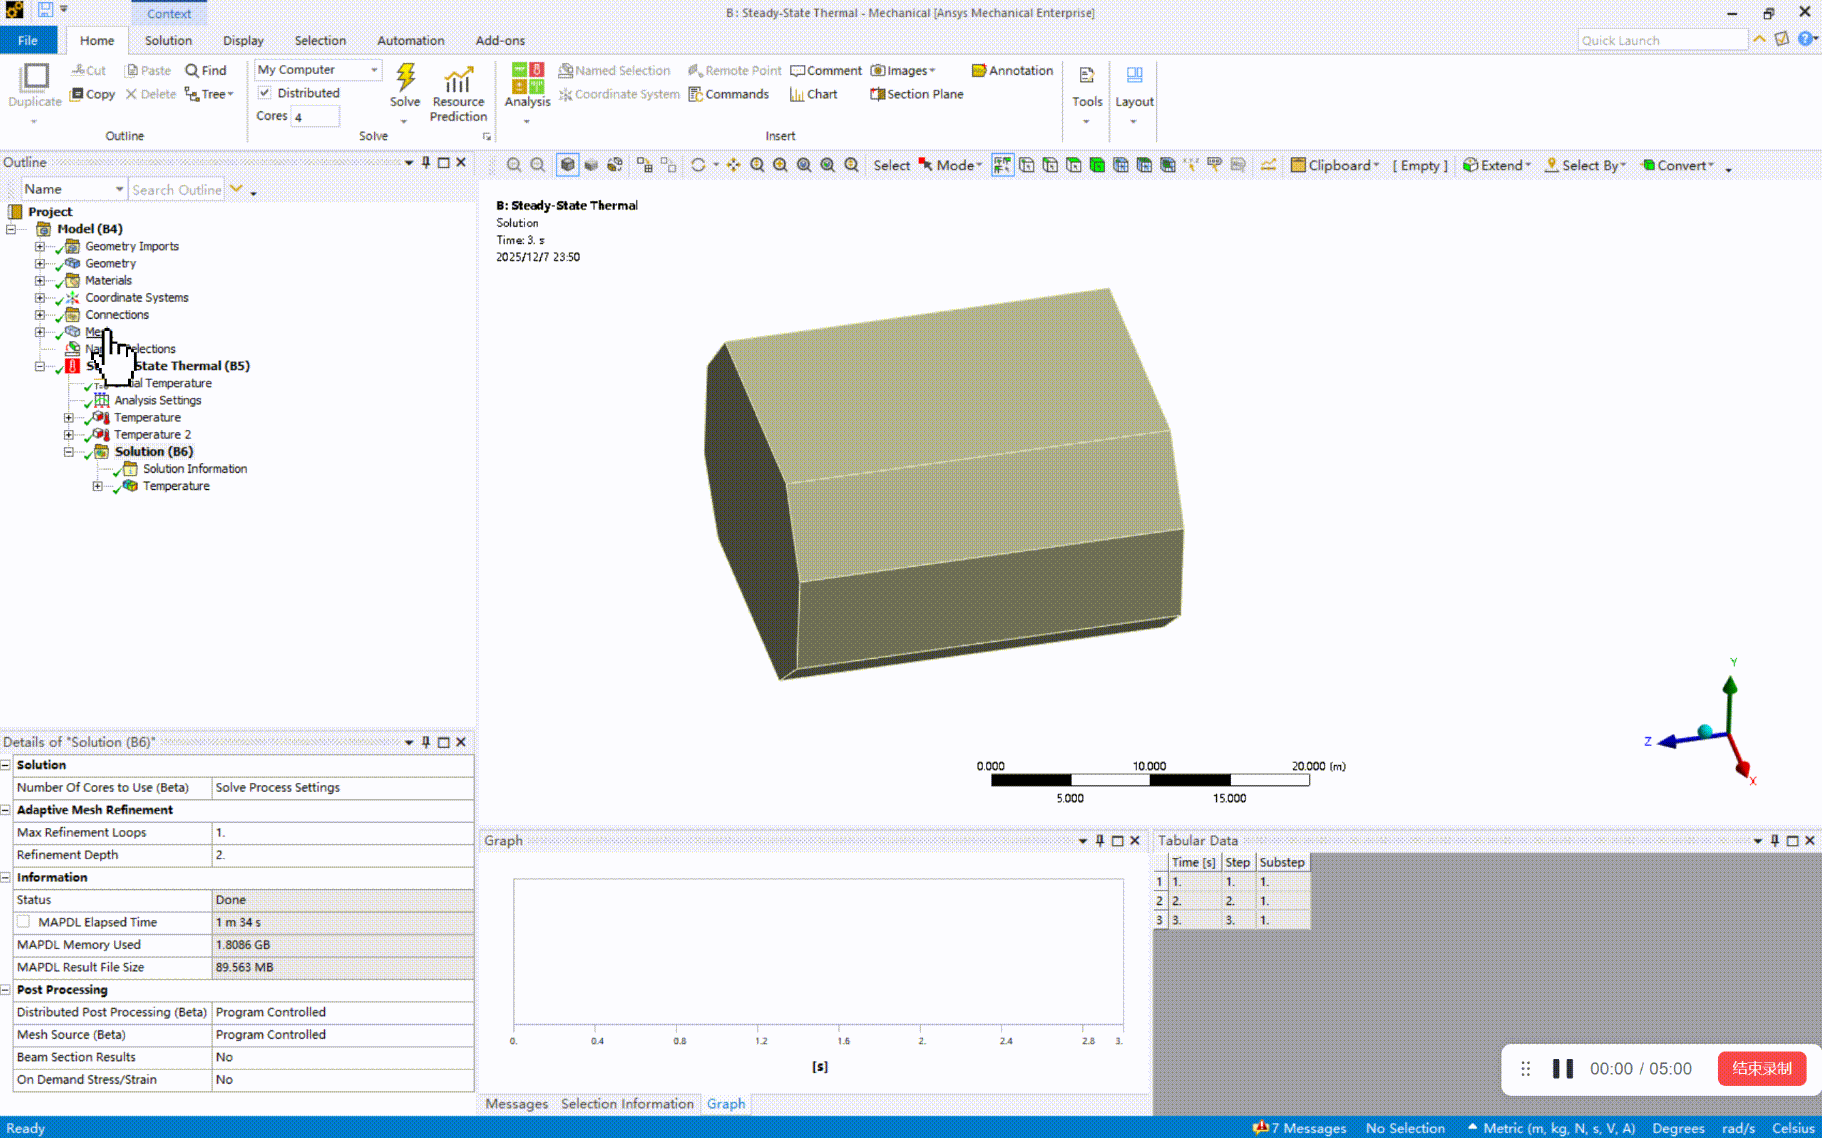Collapse the Information details section

point(6,877)
